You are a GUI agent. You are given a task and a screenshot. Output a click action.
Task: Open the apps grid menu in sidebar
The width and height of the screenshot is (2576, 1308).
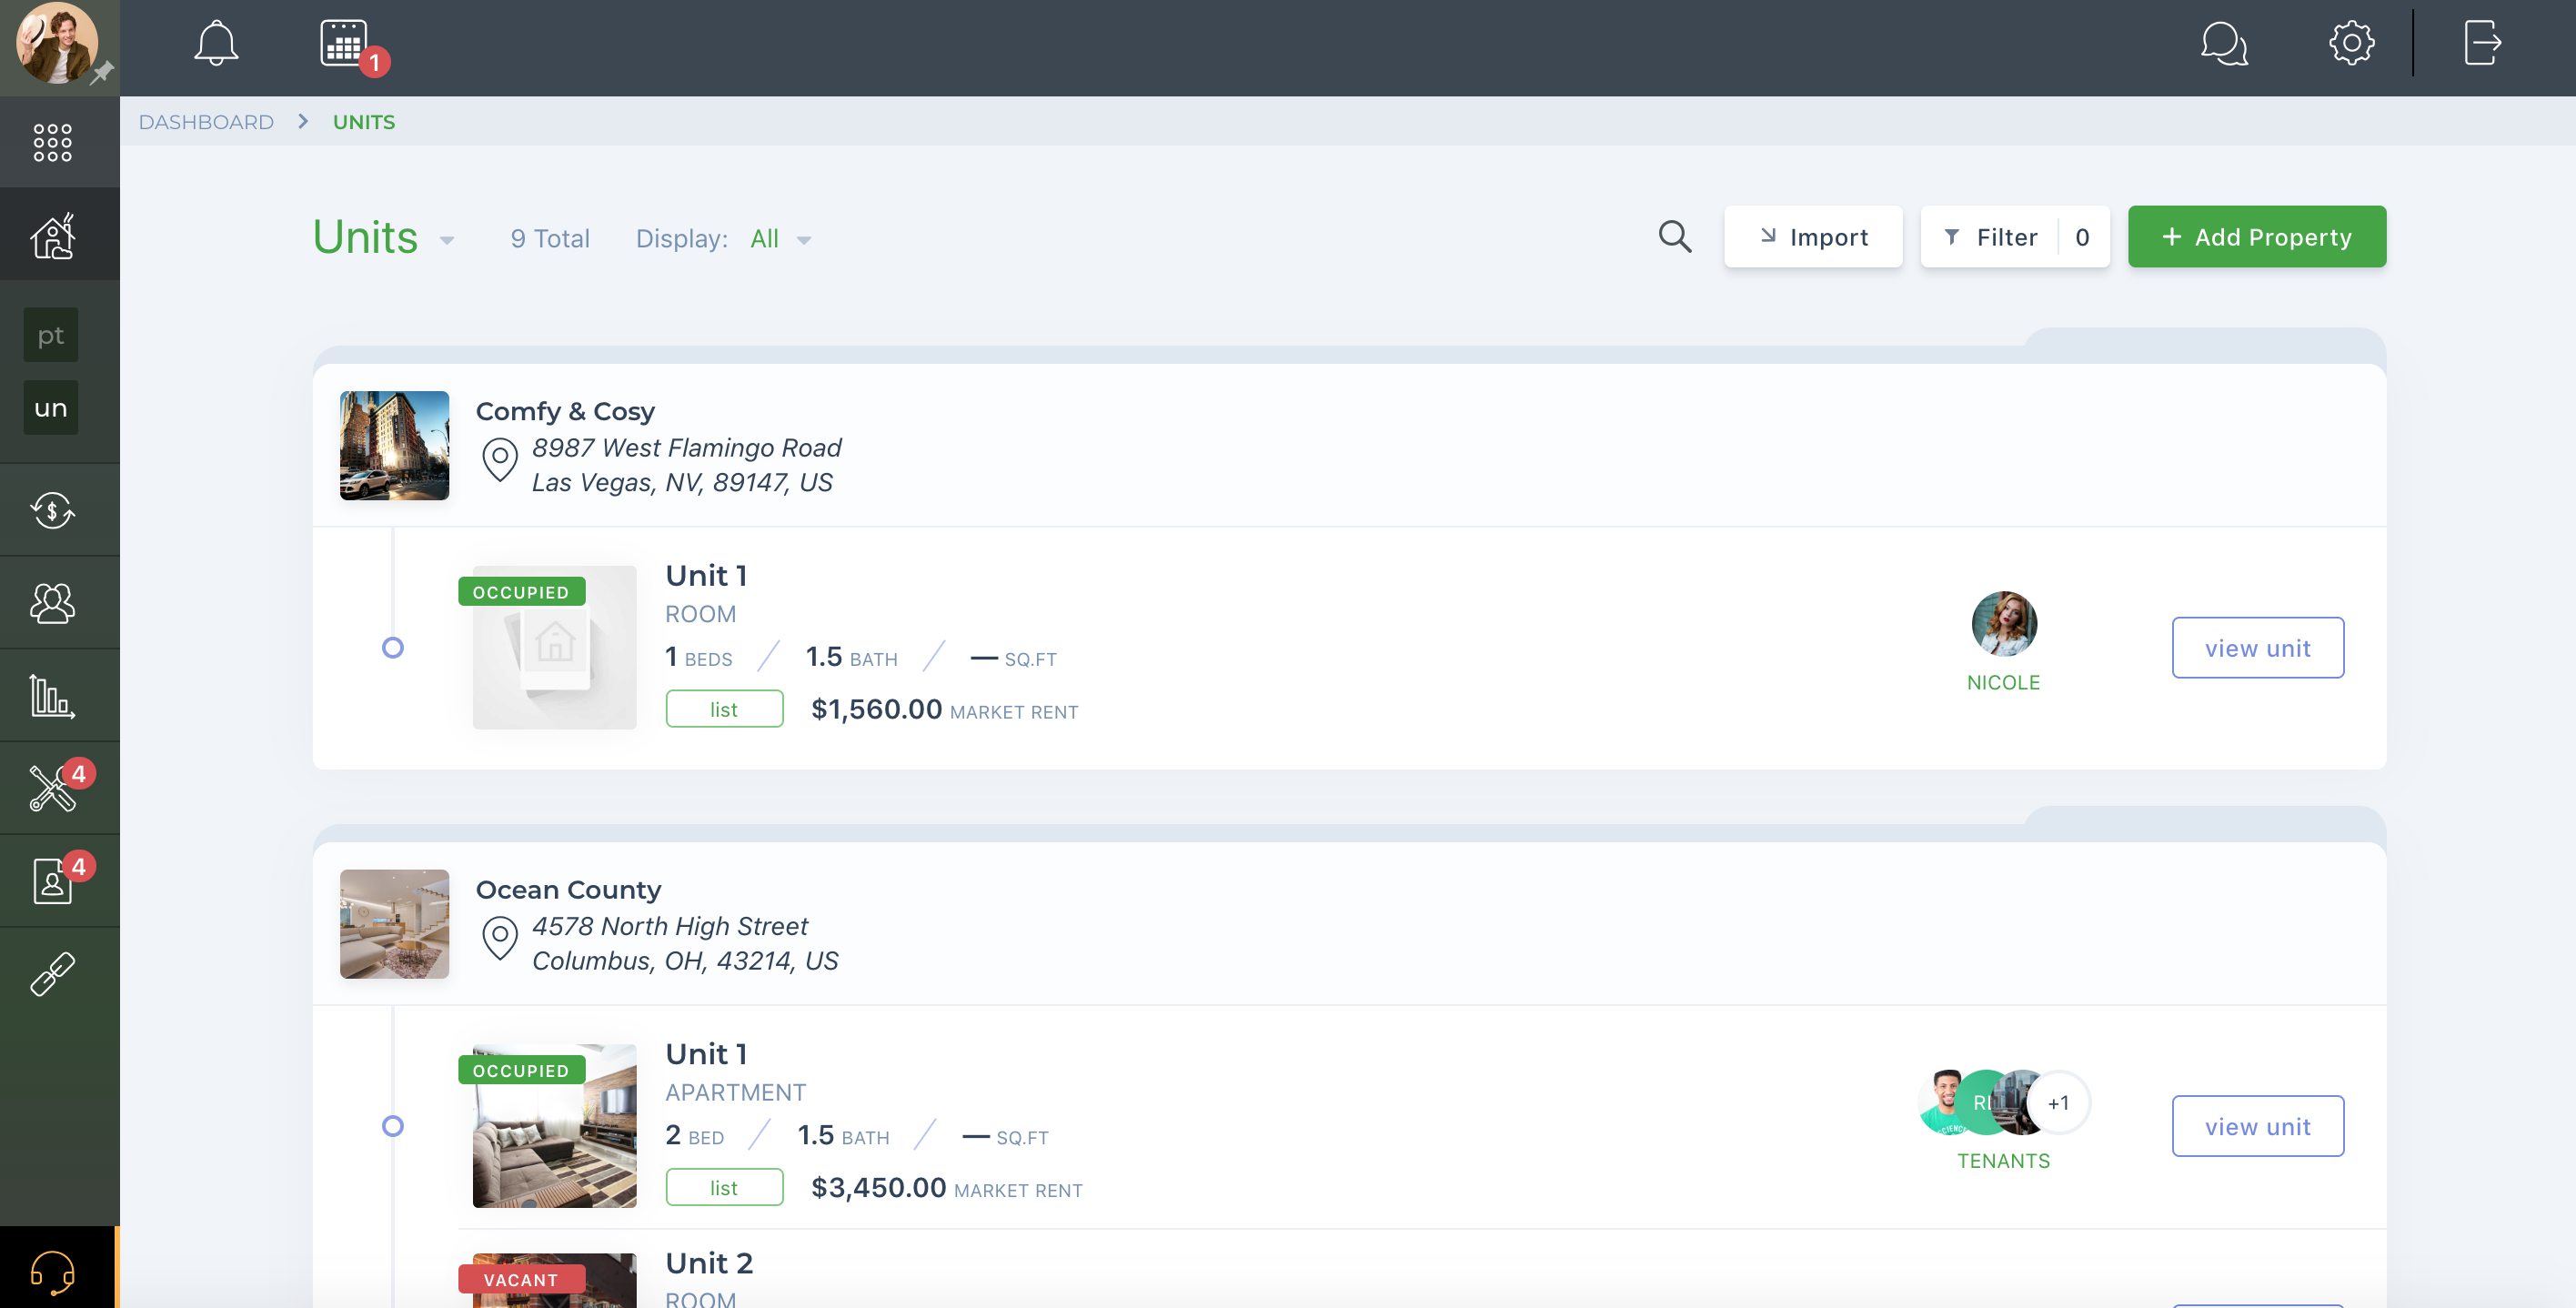[52, 142]
